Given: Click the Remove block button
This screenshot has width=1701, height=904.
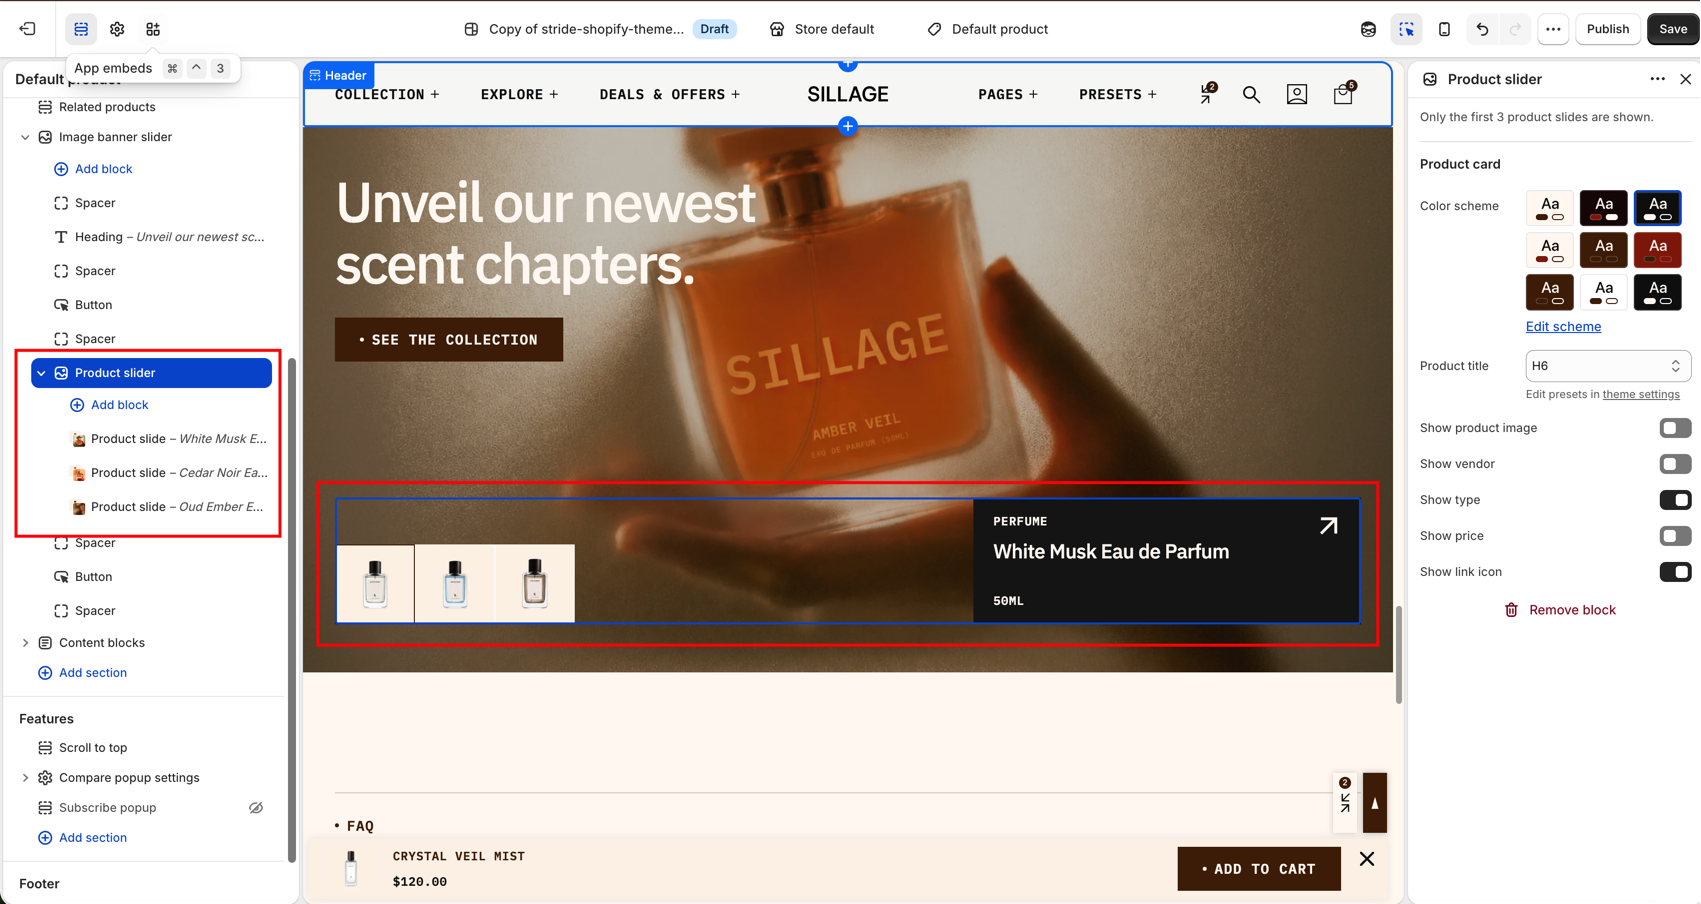Looking at the screenshot, I should tap(1560, 610).
